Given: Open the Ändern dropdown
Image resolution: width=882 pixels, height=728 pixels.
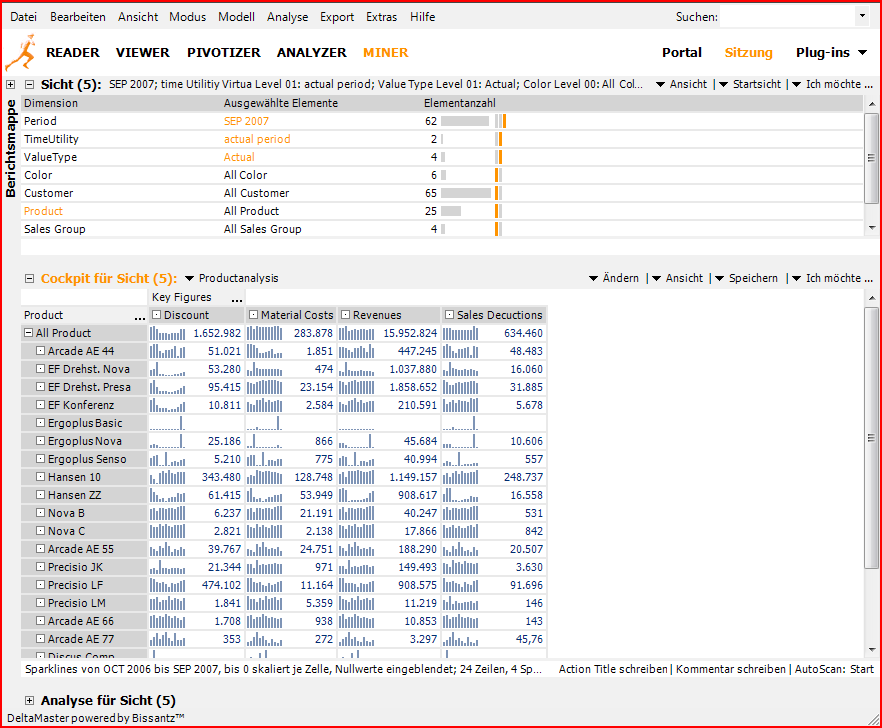Looking at the screenshot, I should (x=614, y=278).
